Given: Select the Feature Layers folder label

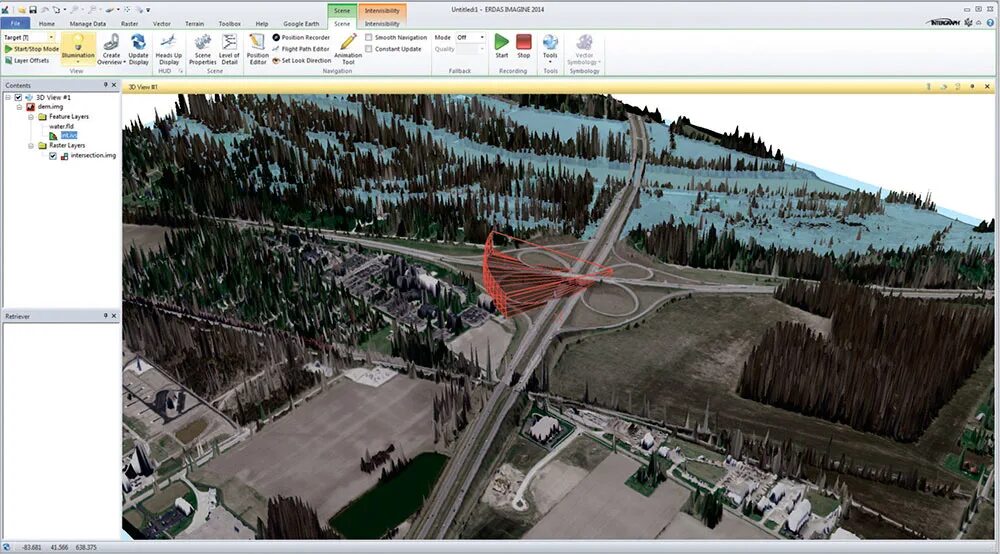Looking at the screenshot, I should pos(69,117).
